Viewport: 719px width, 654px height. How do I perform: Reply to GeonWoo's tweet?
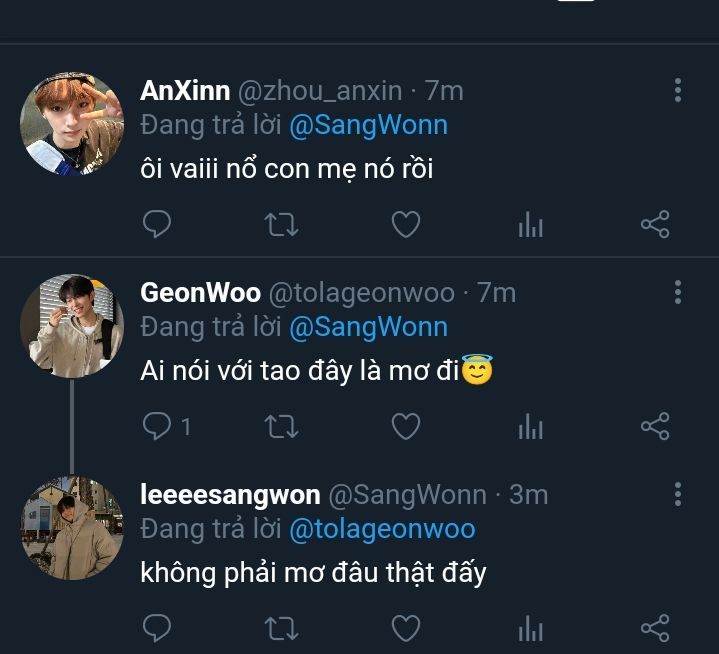(157, 427)
